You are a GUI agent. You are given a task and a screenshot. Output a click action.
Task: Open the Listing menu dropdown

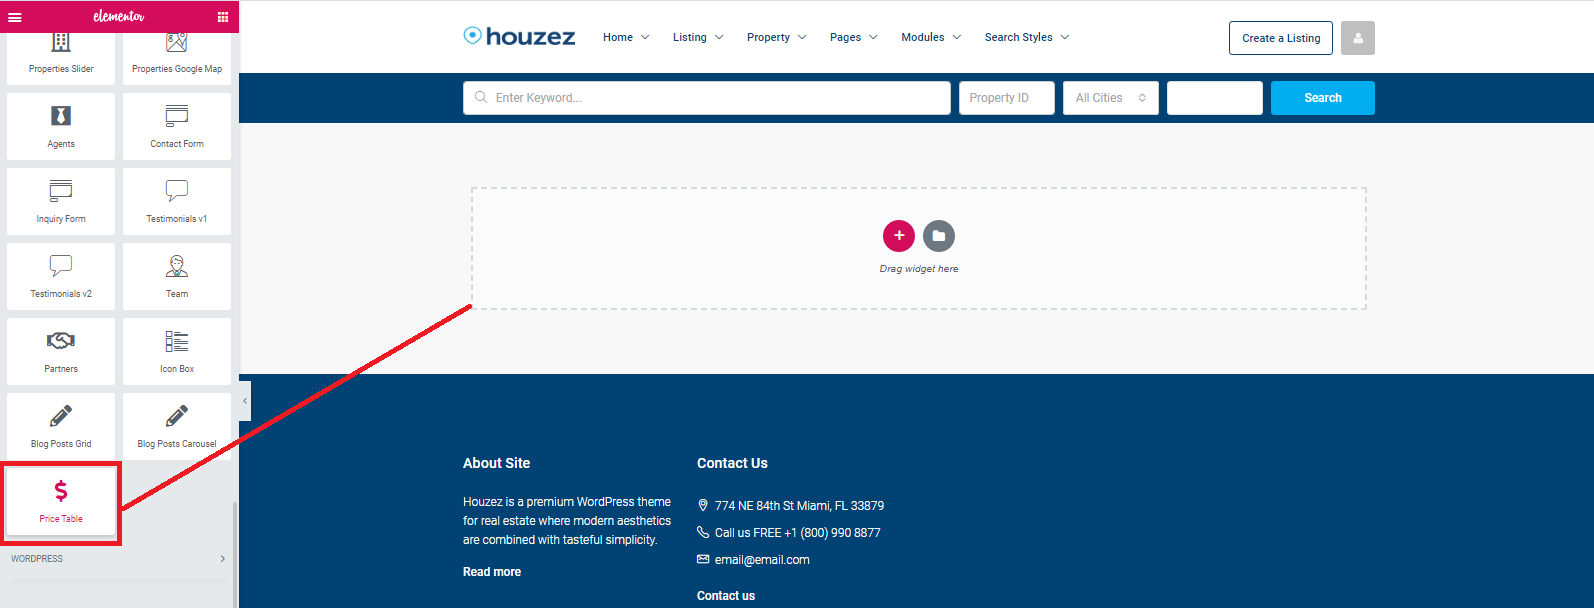[698, 37]
